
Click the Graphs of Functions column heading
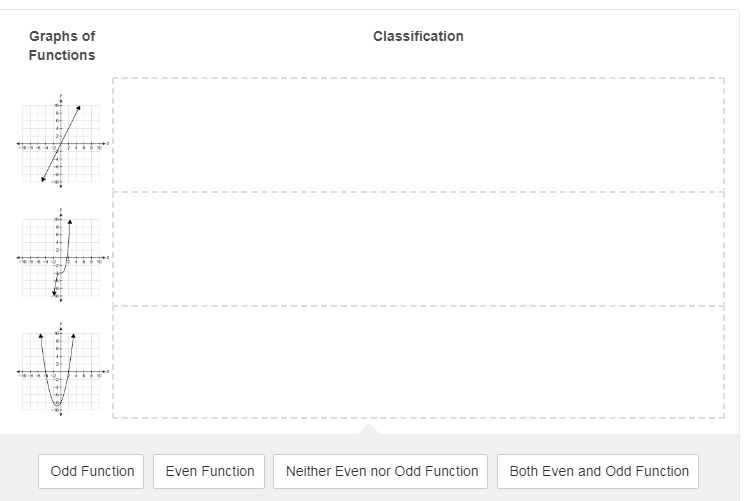[x=62, y=46]
